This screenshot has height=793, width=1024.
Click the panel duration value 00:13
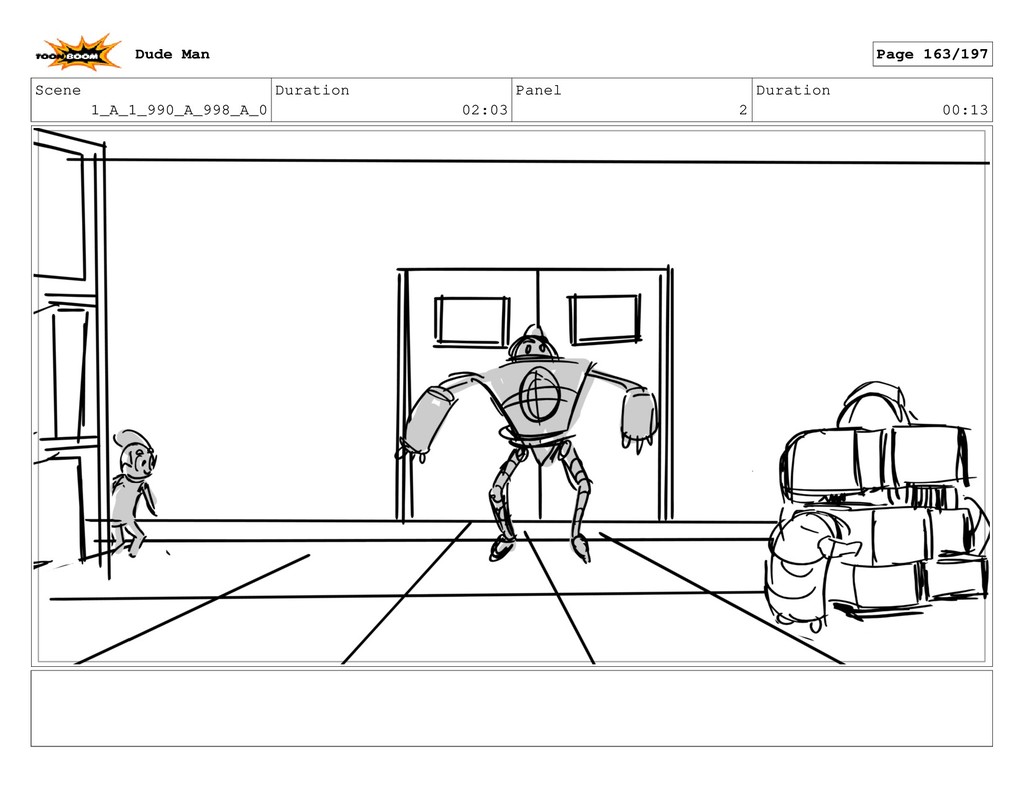965,110
